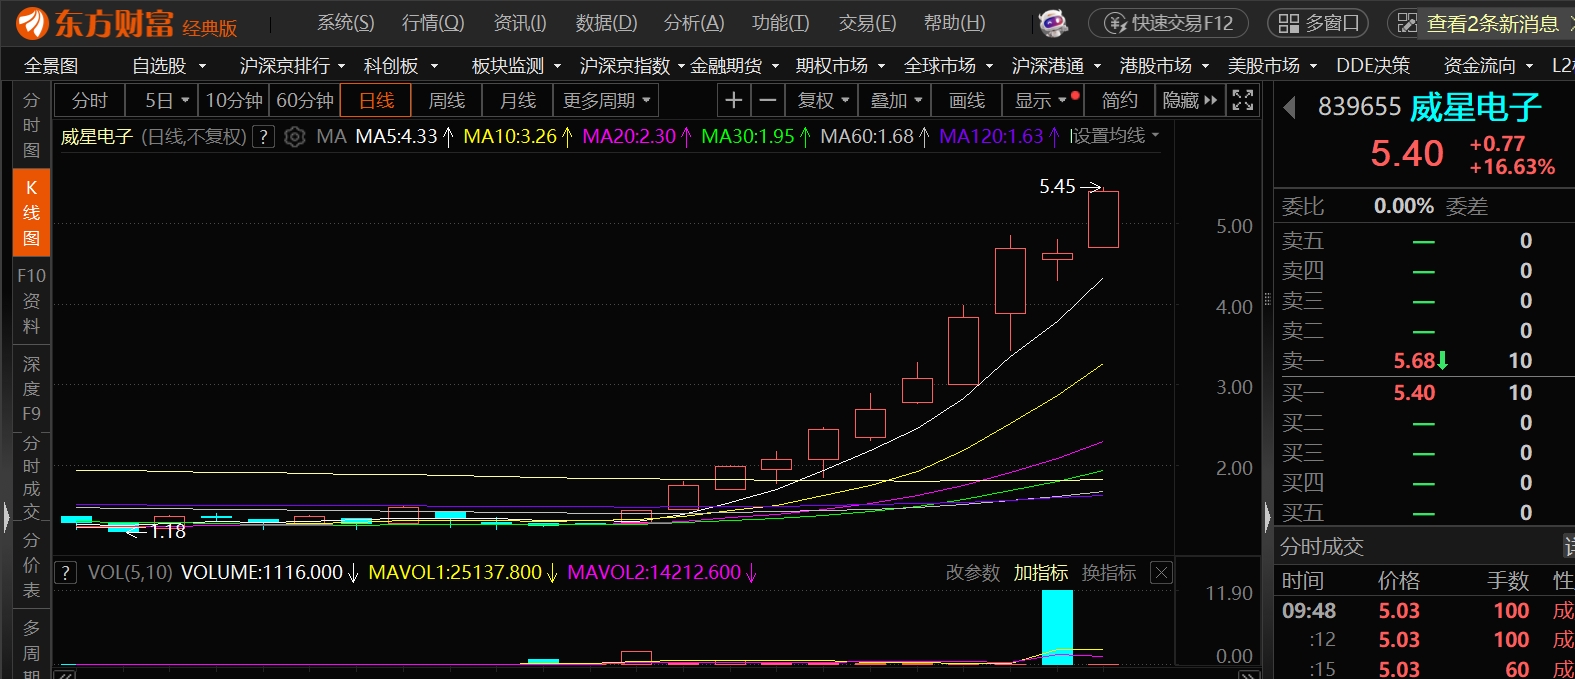The width and height of the screenshot is (1575, 679).
Task: Switch to 分时 period
Action: pos(89,100)
